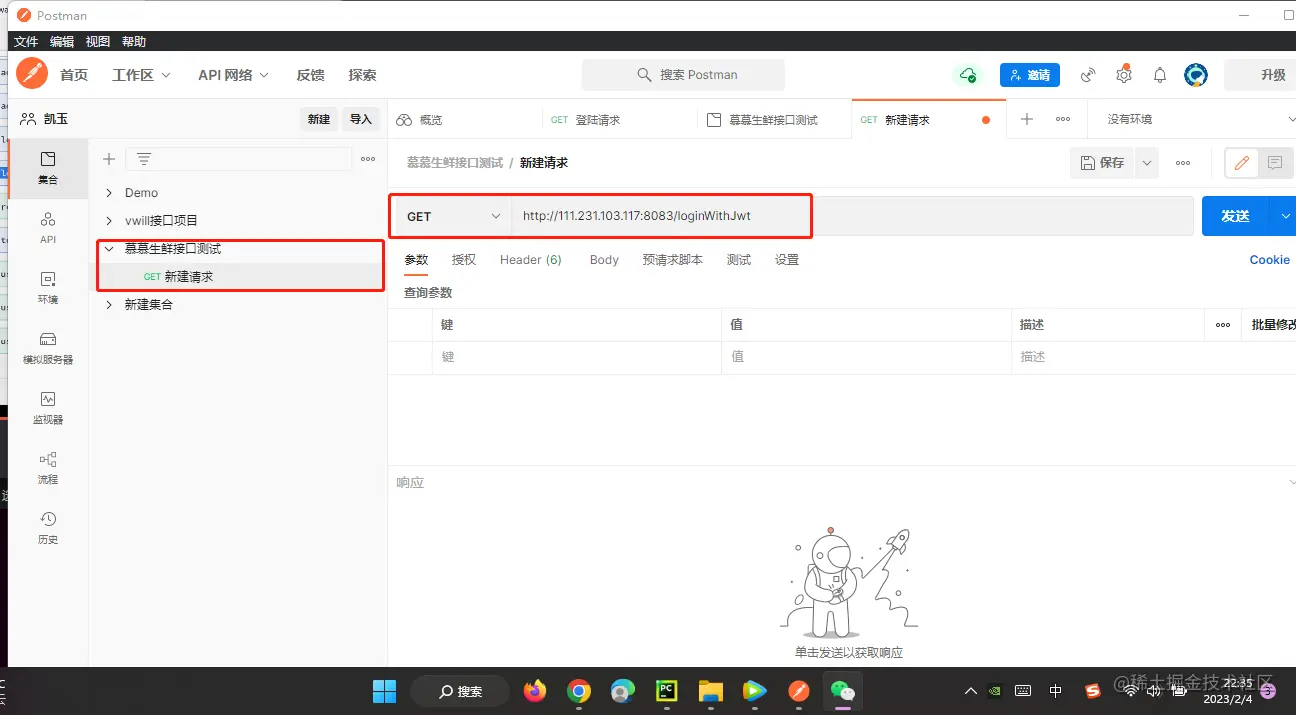Add a new collection with plus icon
The image size is (1296, 715).
[x=109, y=159]
